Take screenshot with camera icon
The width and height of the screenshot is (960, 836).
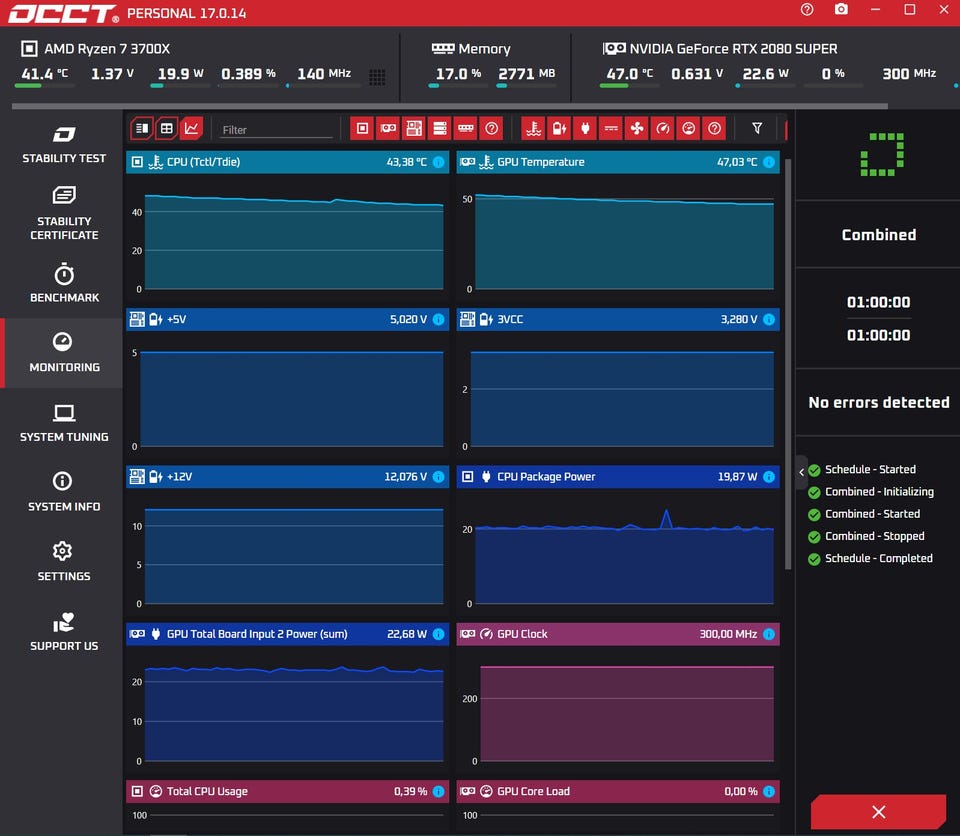coord(841,10)
